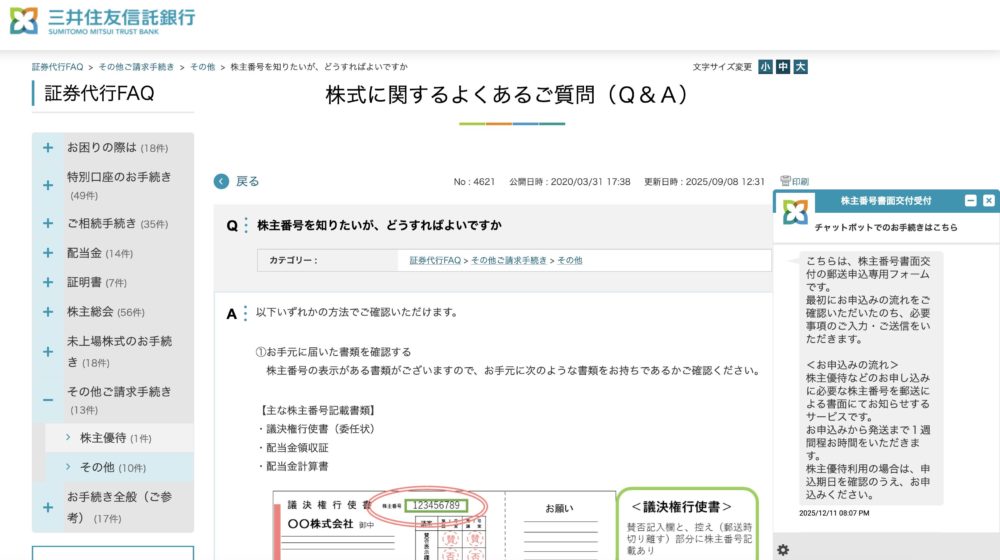Close the chatbot panel with X
The image size is (1000, 560).
pos(989,201)
